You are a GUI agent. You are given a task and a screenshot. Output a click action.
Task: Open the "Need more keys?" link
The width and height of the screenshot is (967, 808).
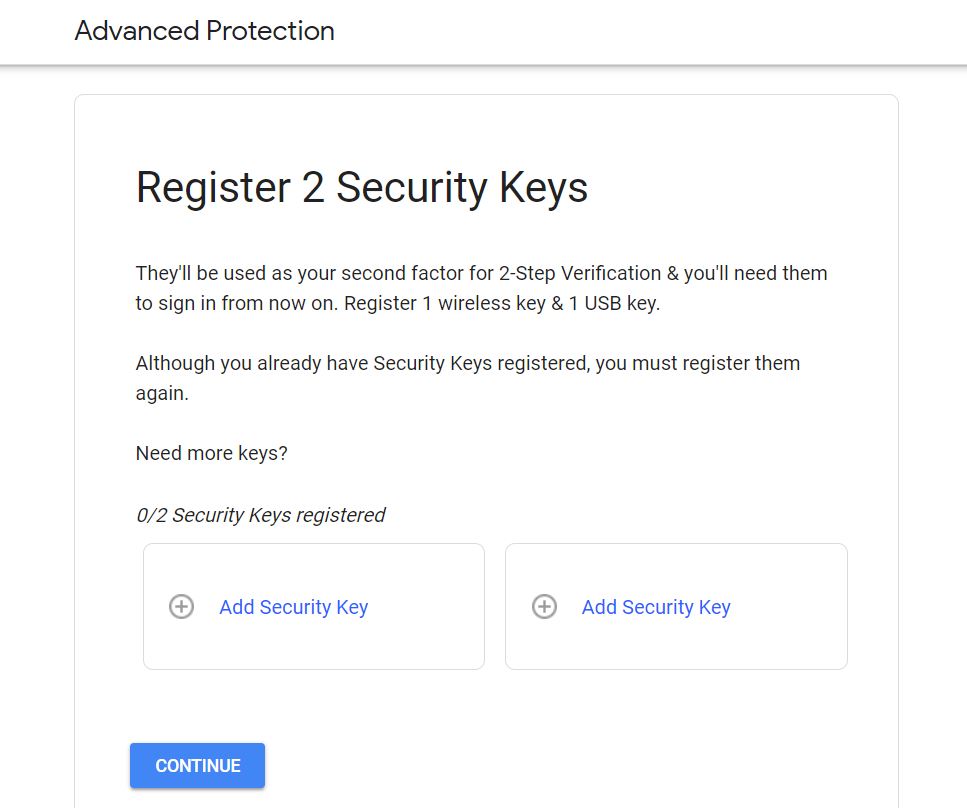(x=211, y=453)
